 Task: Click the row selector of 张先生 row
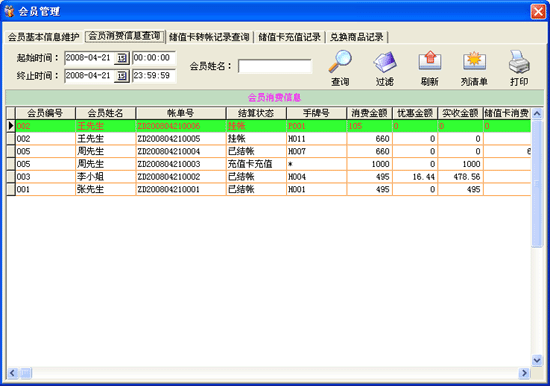click(11, 189)
